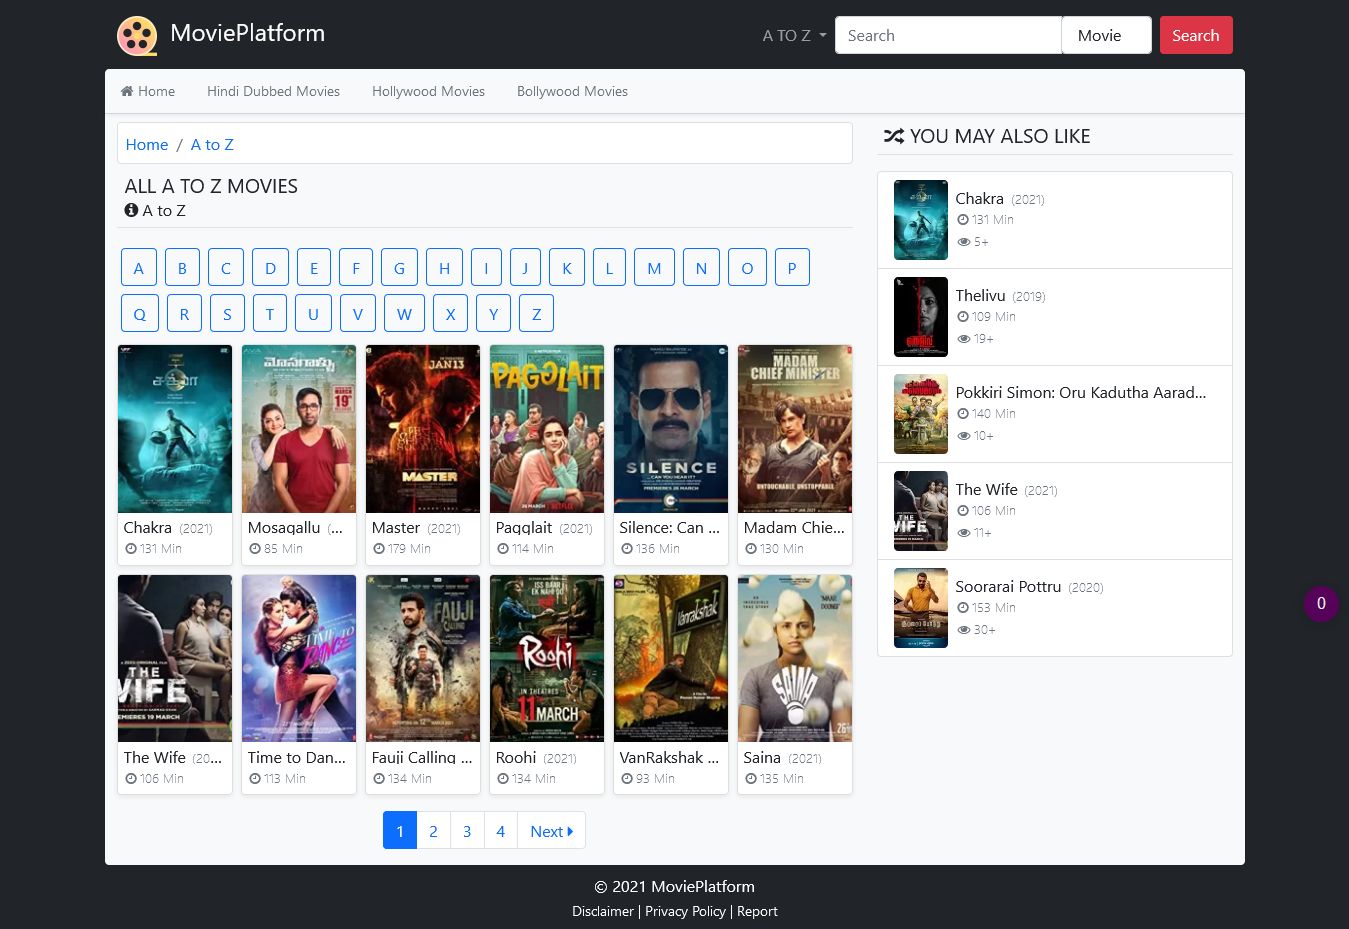1349x929 pixels.
Task: Open Bollywood Movies category
Action: point(572,91)
